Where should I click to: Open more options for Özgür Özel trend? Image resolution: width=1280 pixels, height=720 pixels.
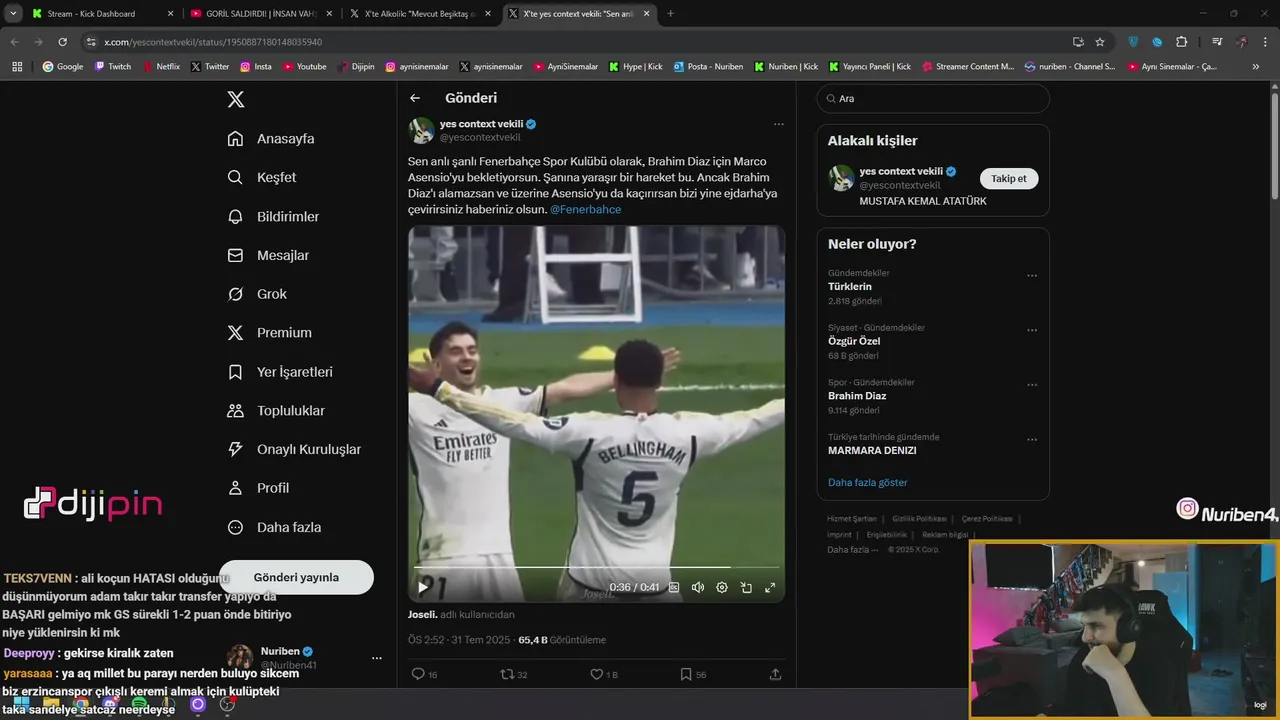(x=1032, y=330)
